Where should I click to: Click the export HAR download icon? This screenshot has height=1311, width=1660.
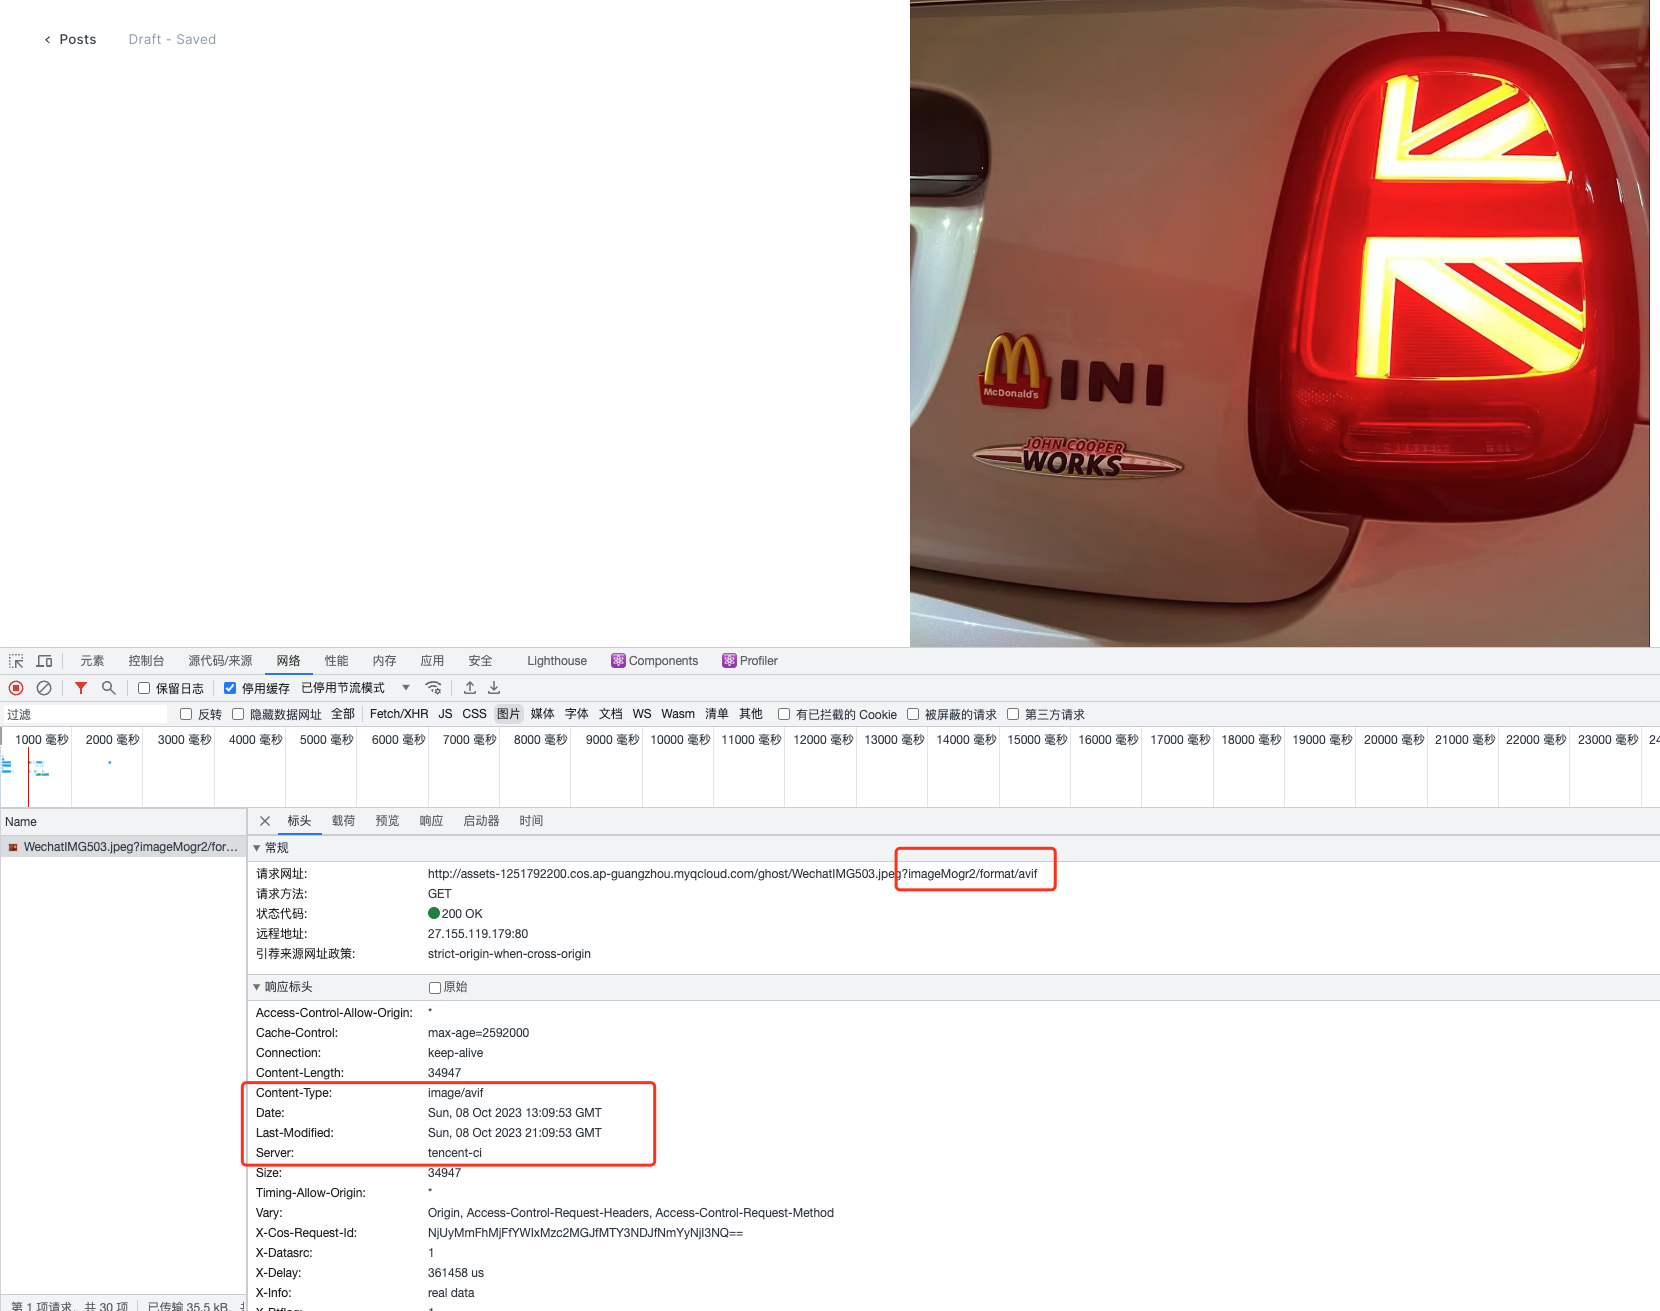494,688
